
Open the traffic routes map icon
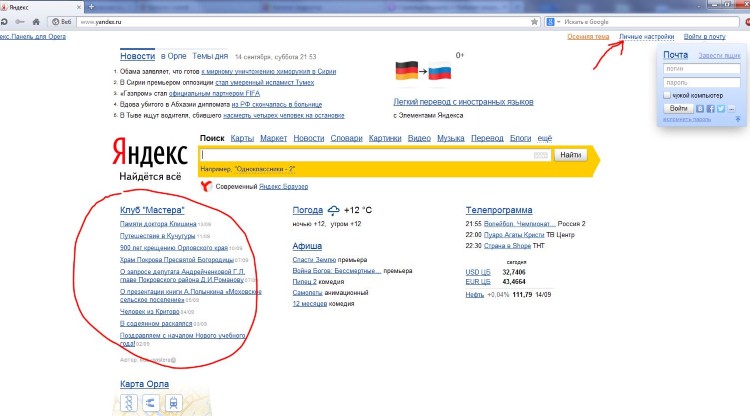click(151, 403)
